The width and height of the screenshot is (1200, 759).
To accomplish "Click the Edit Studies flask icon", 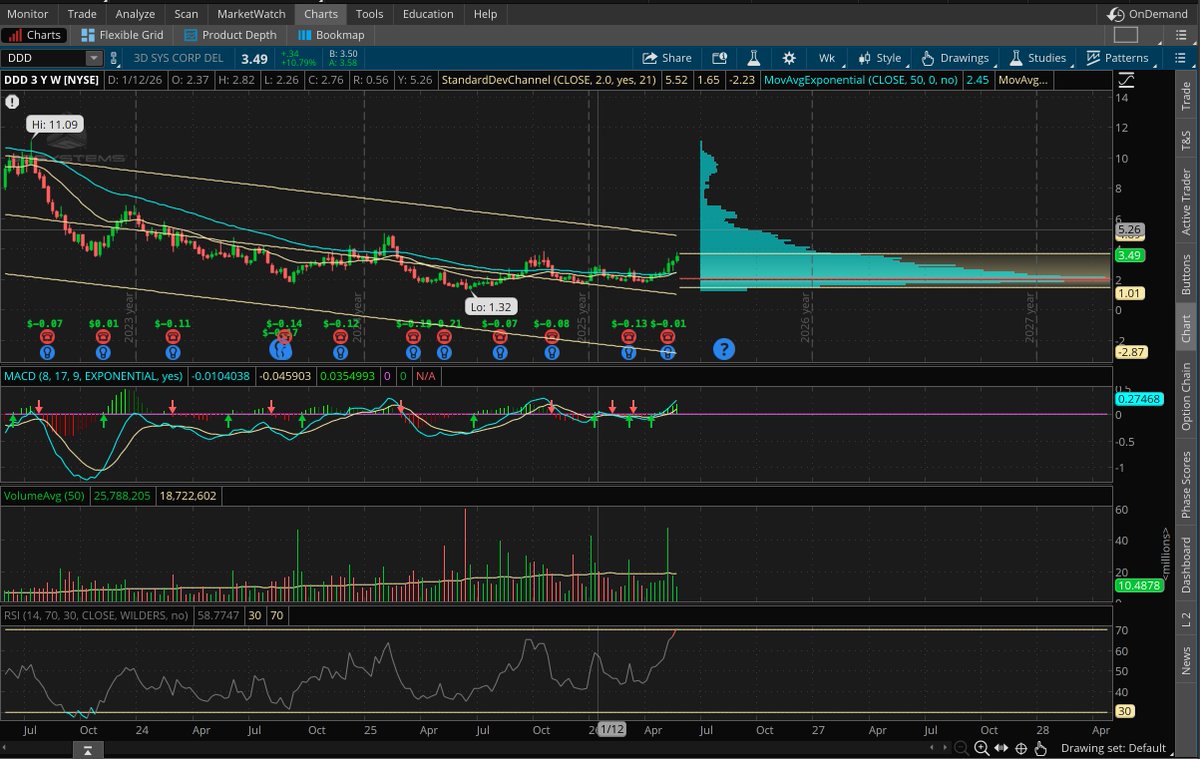I will tap(752, 58).
